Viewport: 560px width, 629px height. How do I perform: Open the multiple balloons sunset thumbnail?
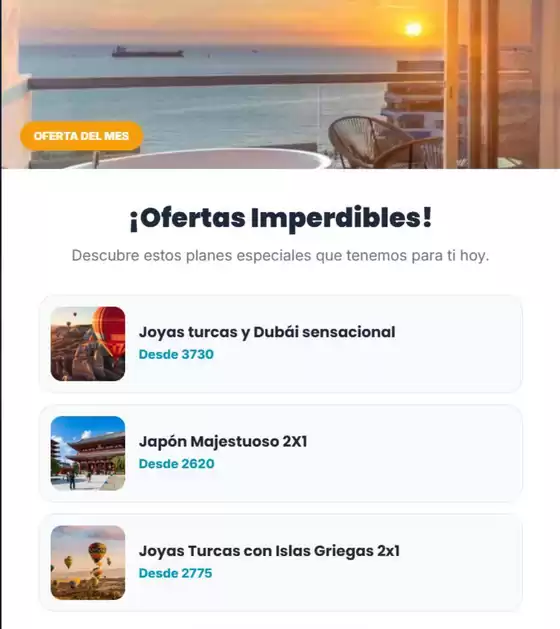tap(88, 563)
